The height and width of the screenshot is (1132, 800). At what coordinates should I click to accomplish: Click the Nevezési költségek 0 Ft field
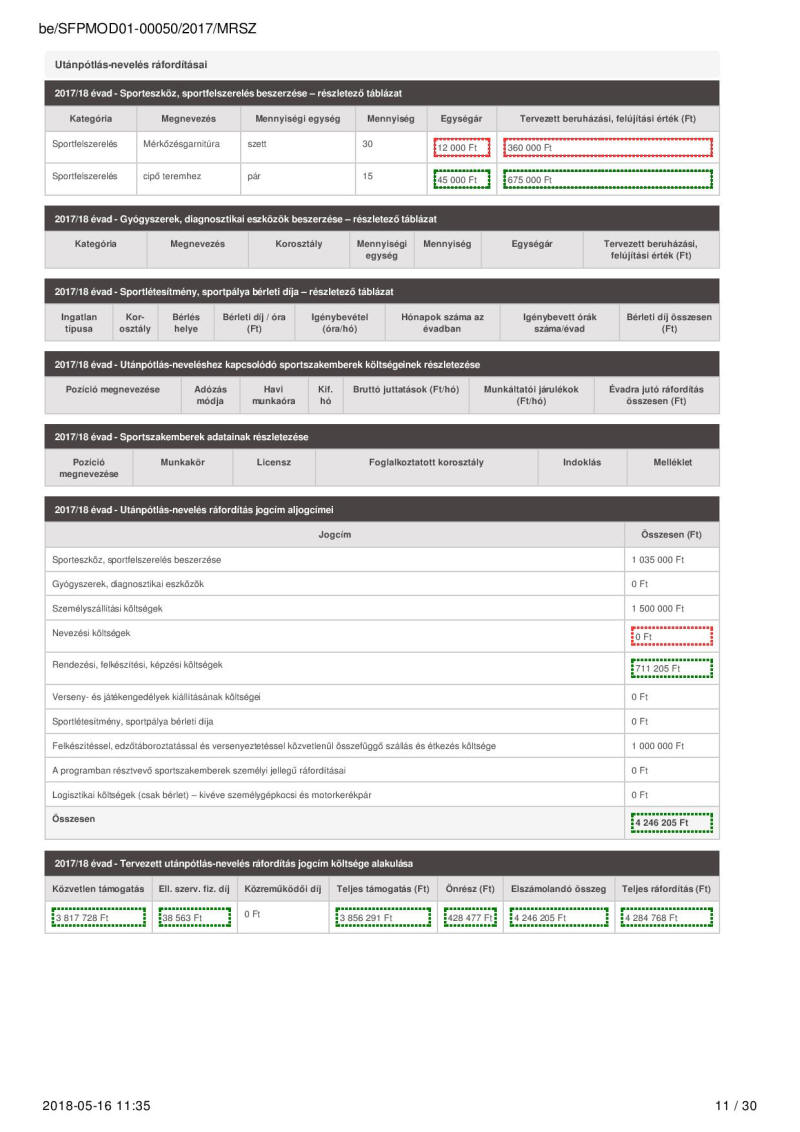(x=671, y=636)
